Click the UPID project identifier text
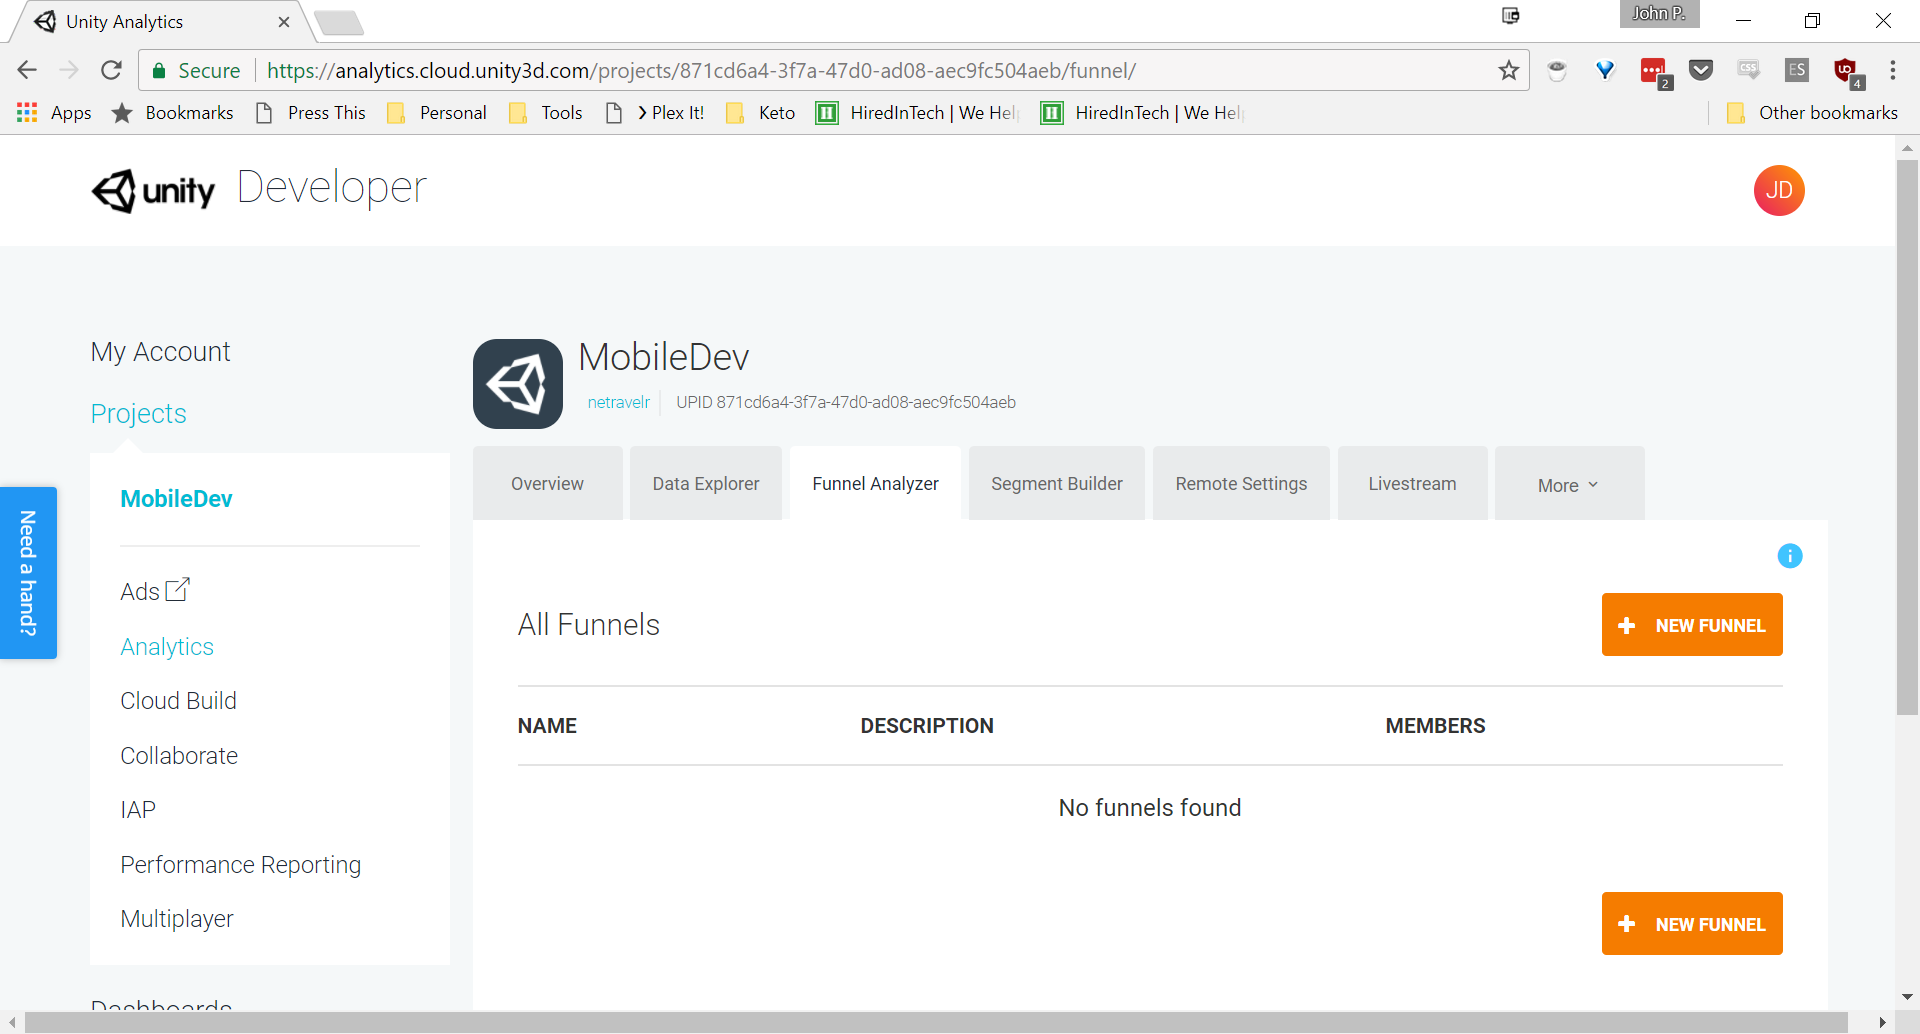1920x1034 pixels. (x=846, y=402)
